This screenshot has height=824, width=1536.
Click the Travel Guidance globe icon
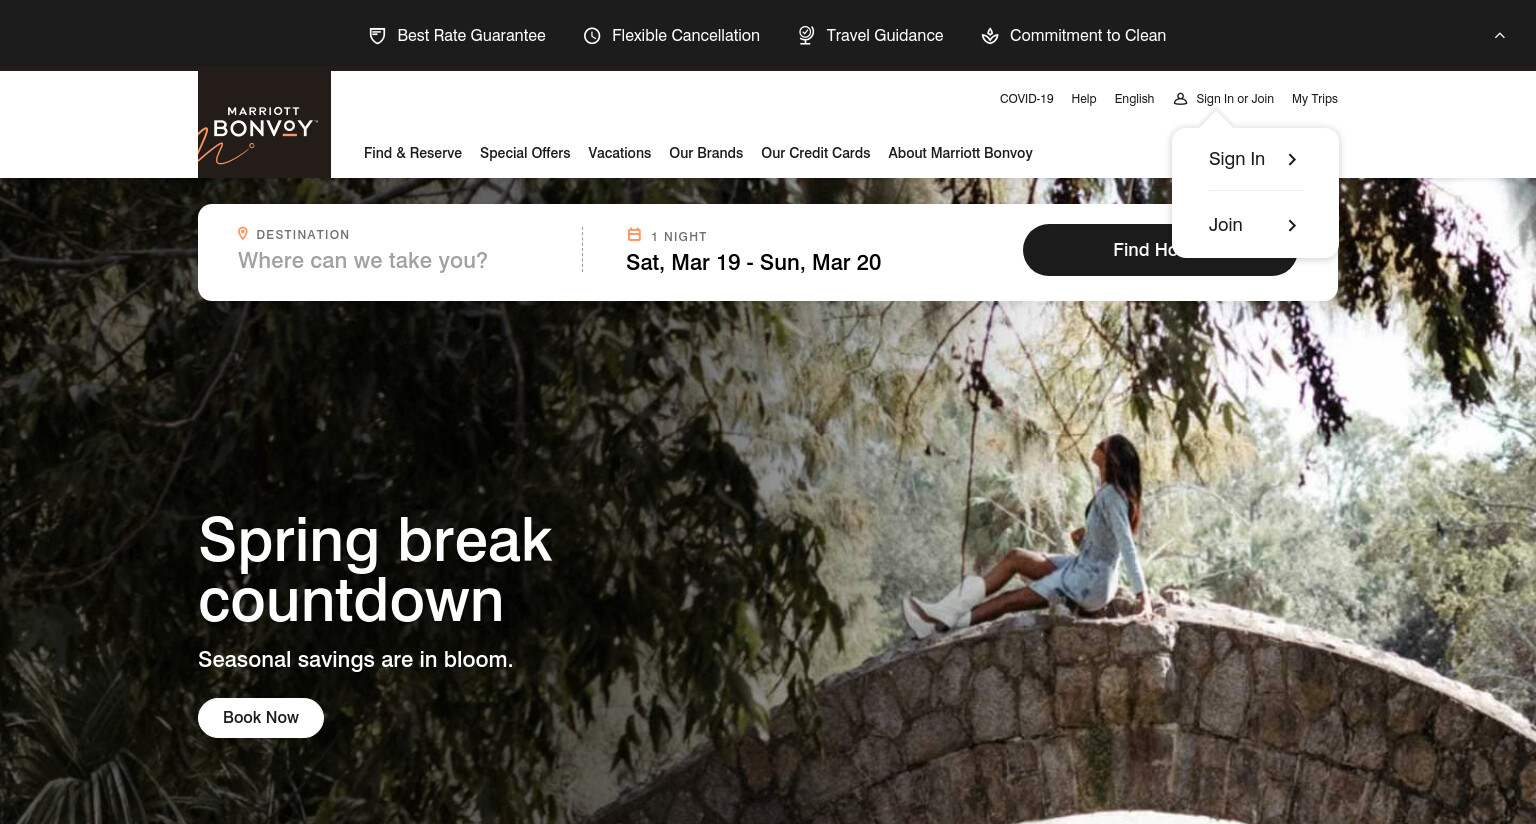[x=806, y=35]
